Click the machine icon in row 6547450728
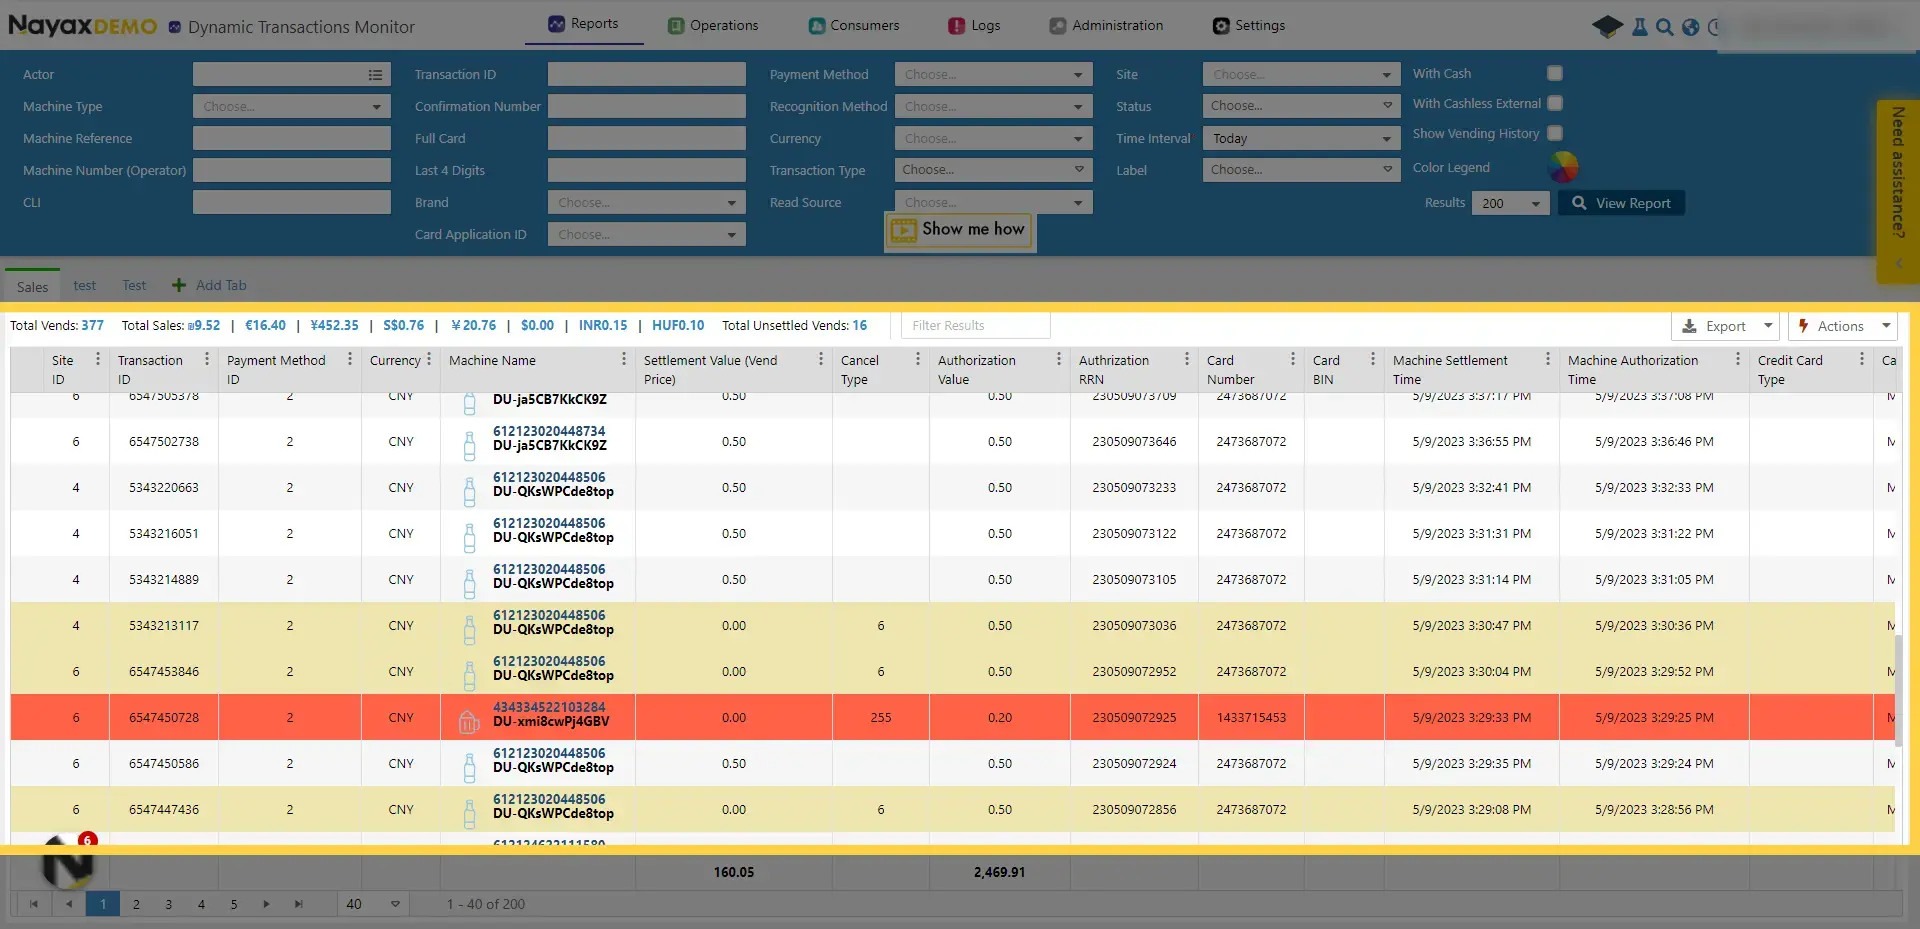 pos(469,721)
